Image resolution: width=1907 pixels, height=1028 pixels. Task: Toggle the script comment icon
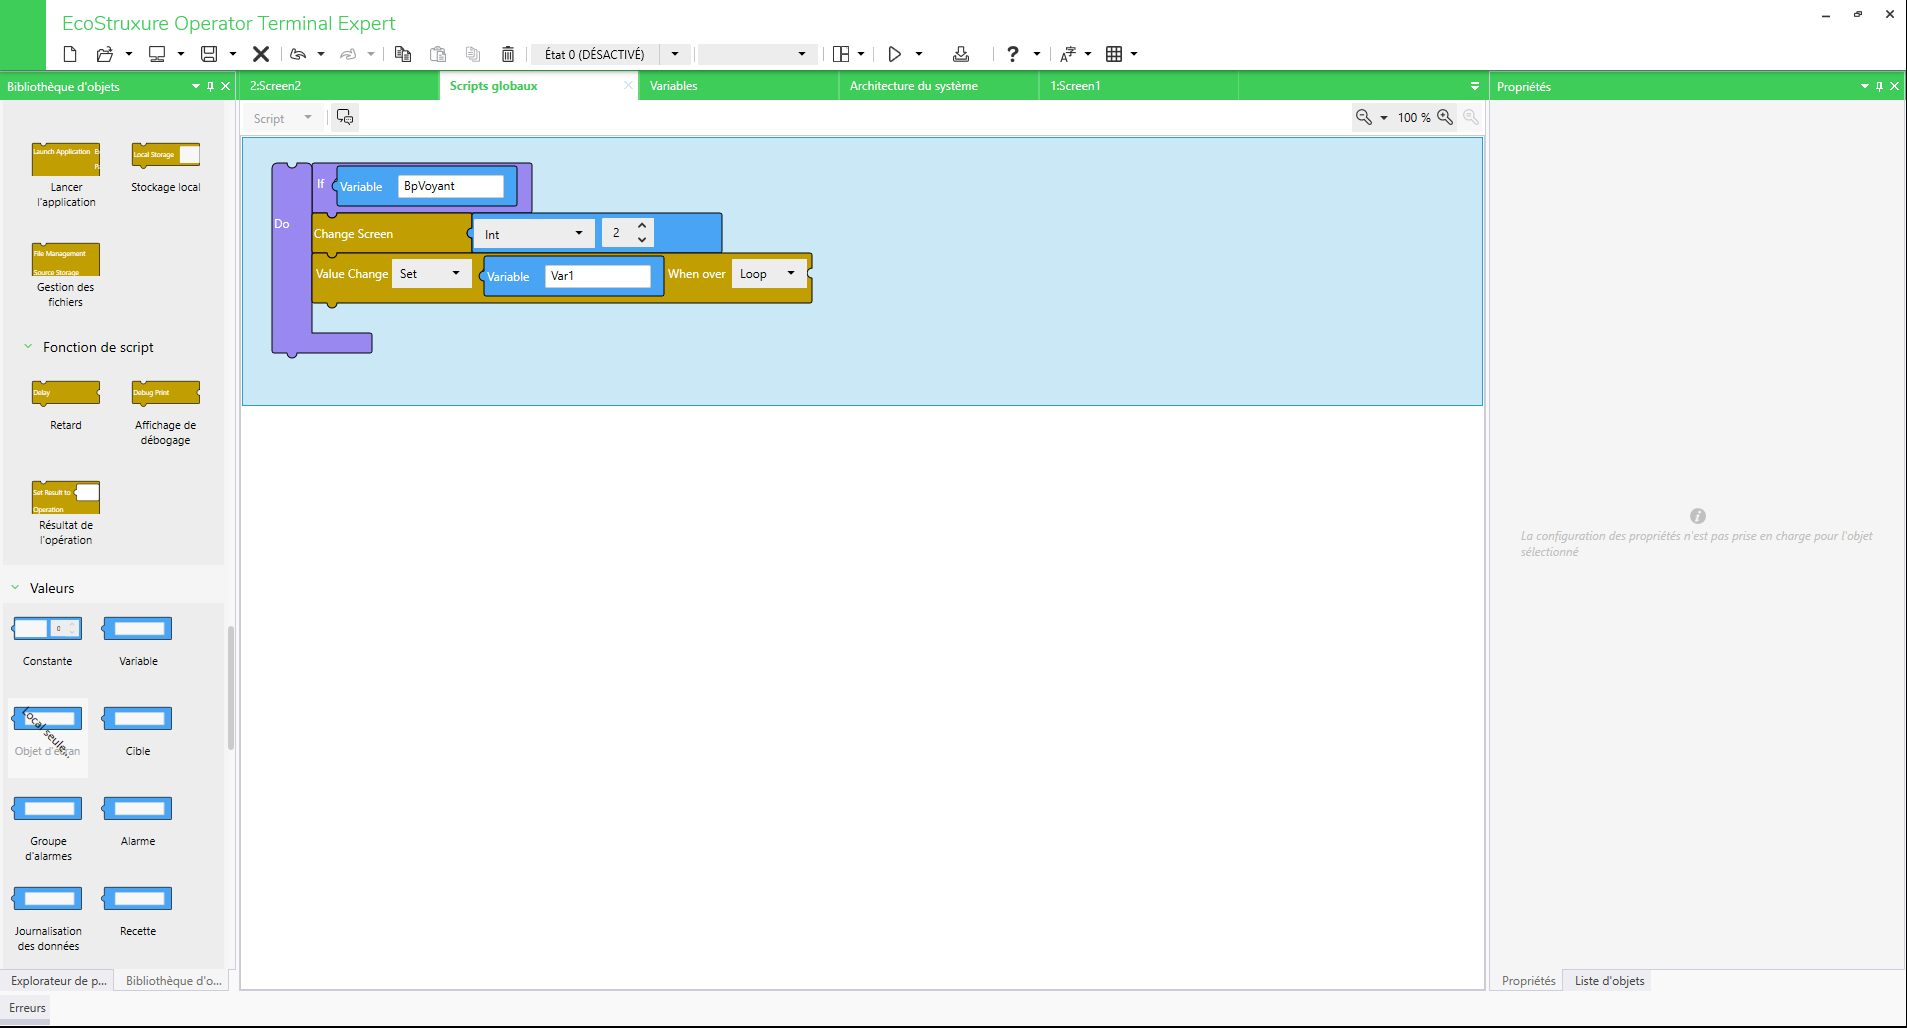point(345,118)
